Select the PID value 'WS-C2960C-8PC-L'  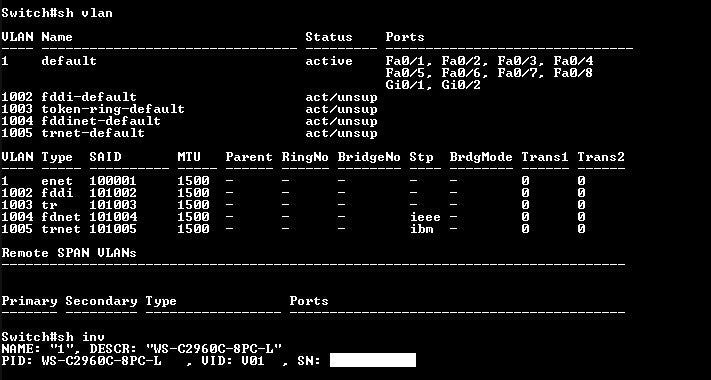[x=101, y=361]
